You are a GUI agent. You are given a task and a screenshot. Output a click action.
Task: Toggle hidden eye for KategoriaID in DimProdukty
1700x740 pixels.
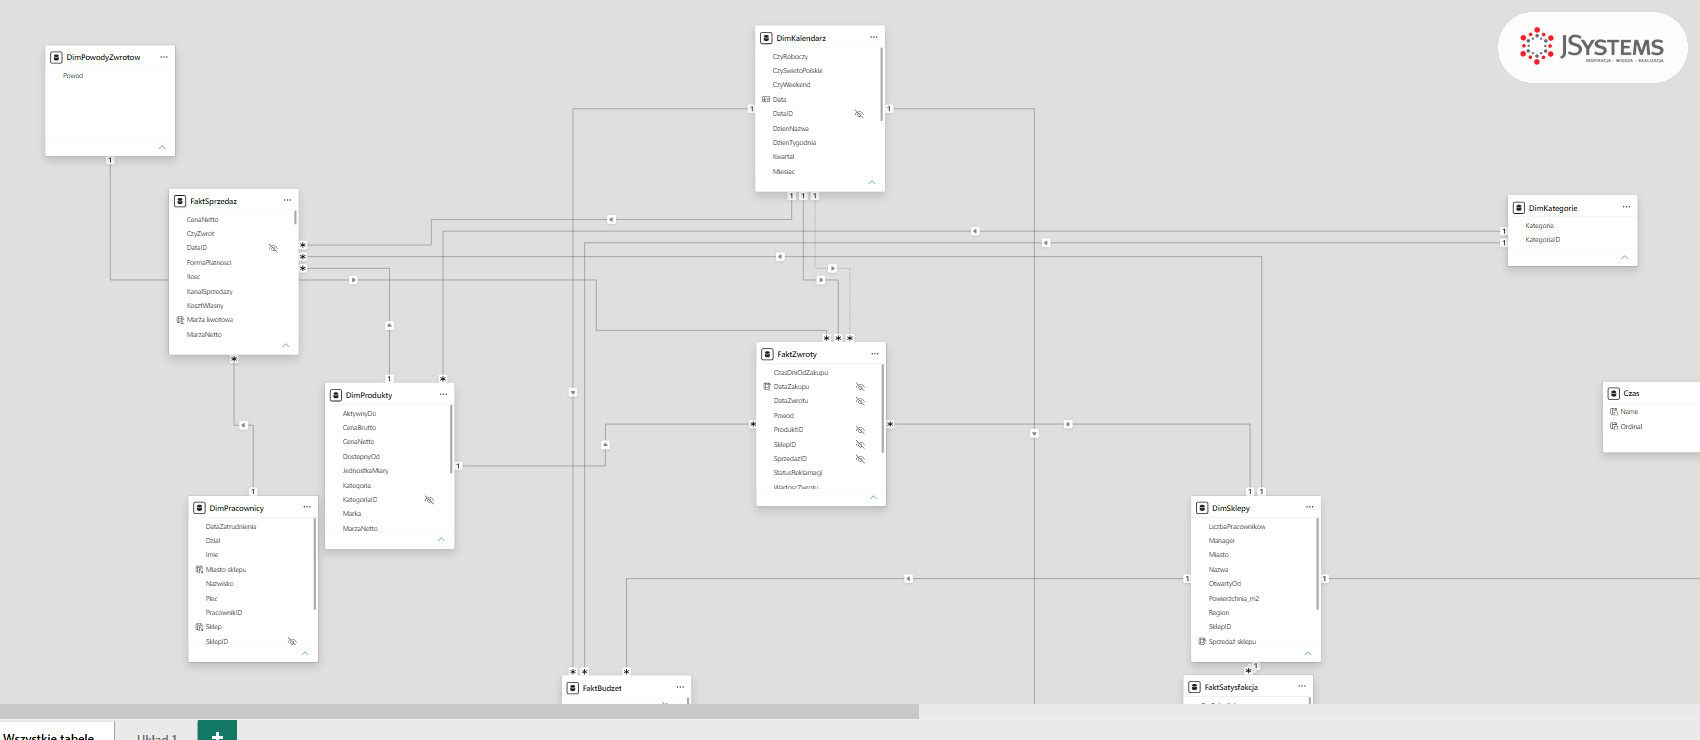[x=429, y=500]
